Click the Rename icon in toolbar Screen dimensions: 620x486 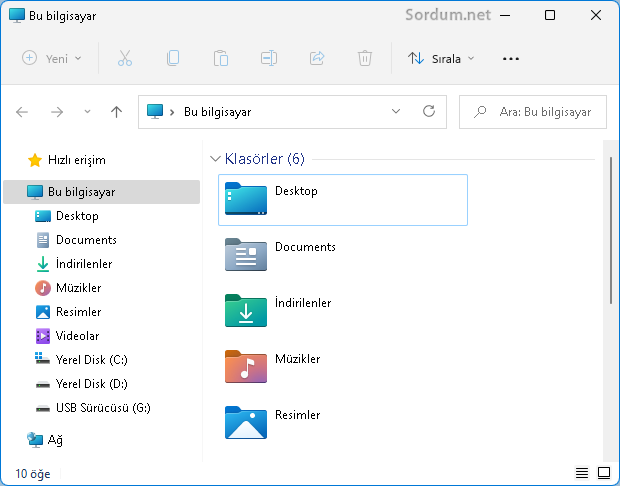[269, 59]
